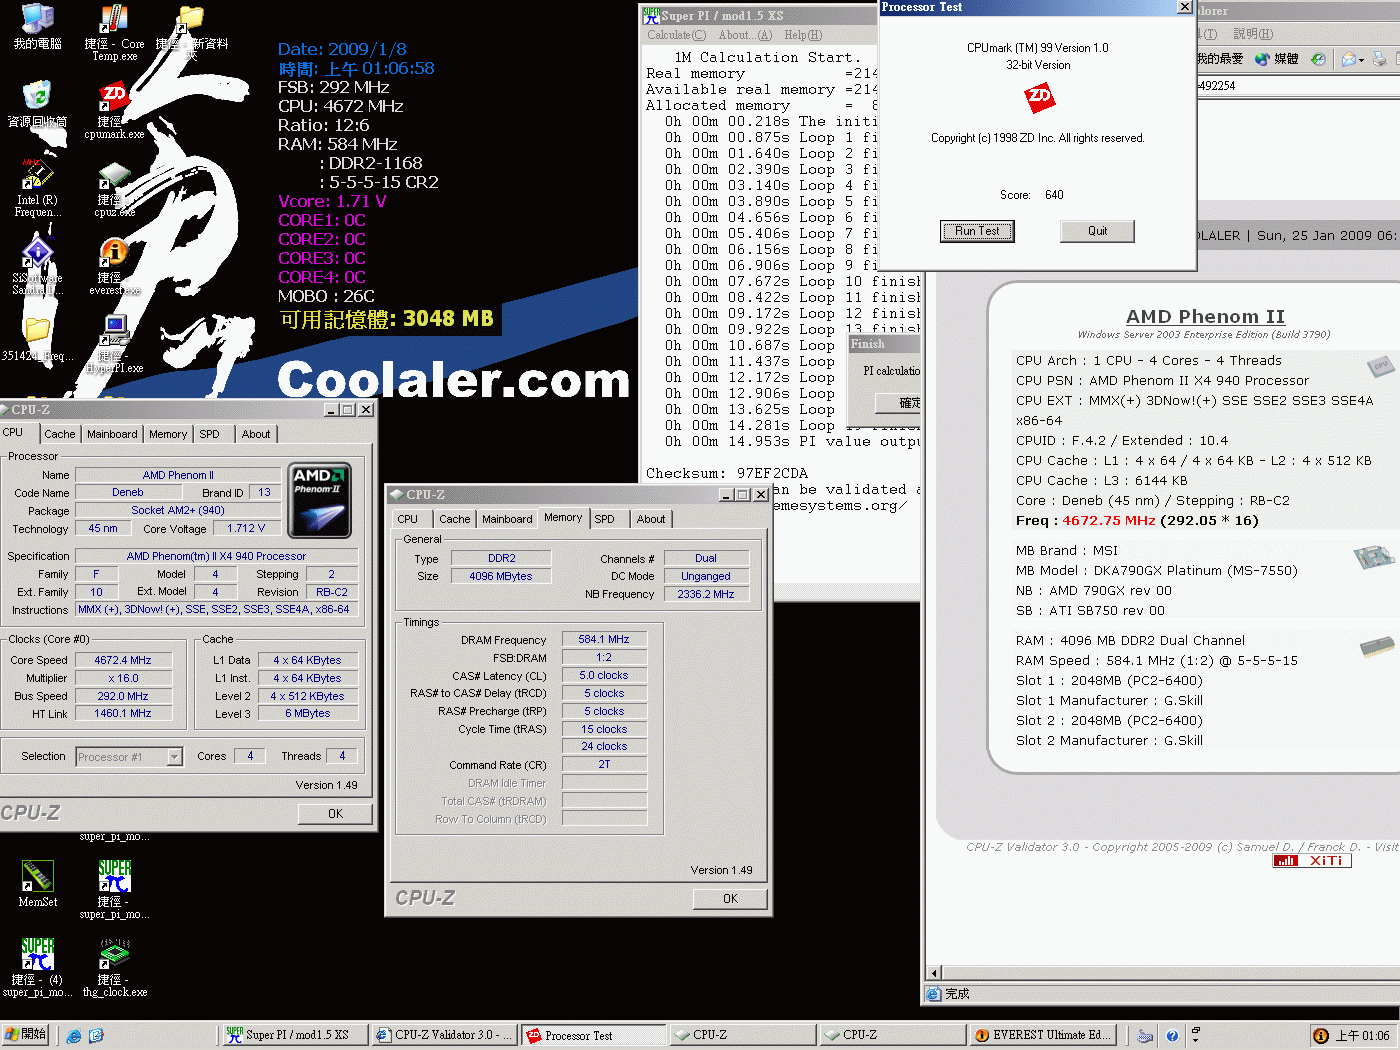Click Internet Explorer quick launch icon
This screenshot has height=1050, width=1400.
click(x=74, y=1036)
